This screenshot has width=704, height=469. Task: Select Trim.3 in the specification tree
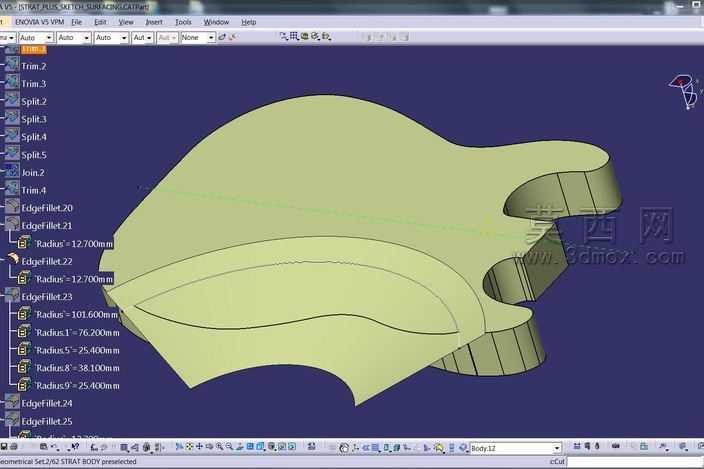[x=34, y=83]
